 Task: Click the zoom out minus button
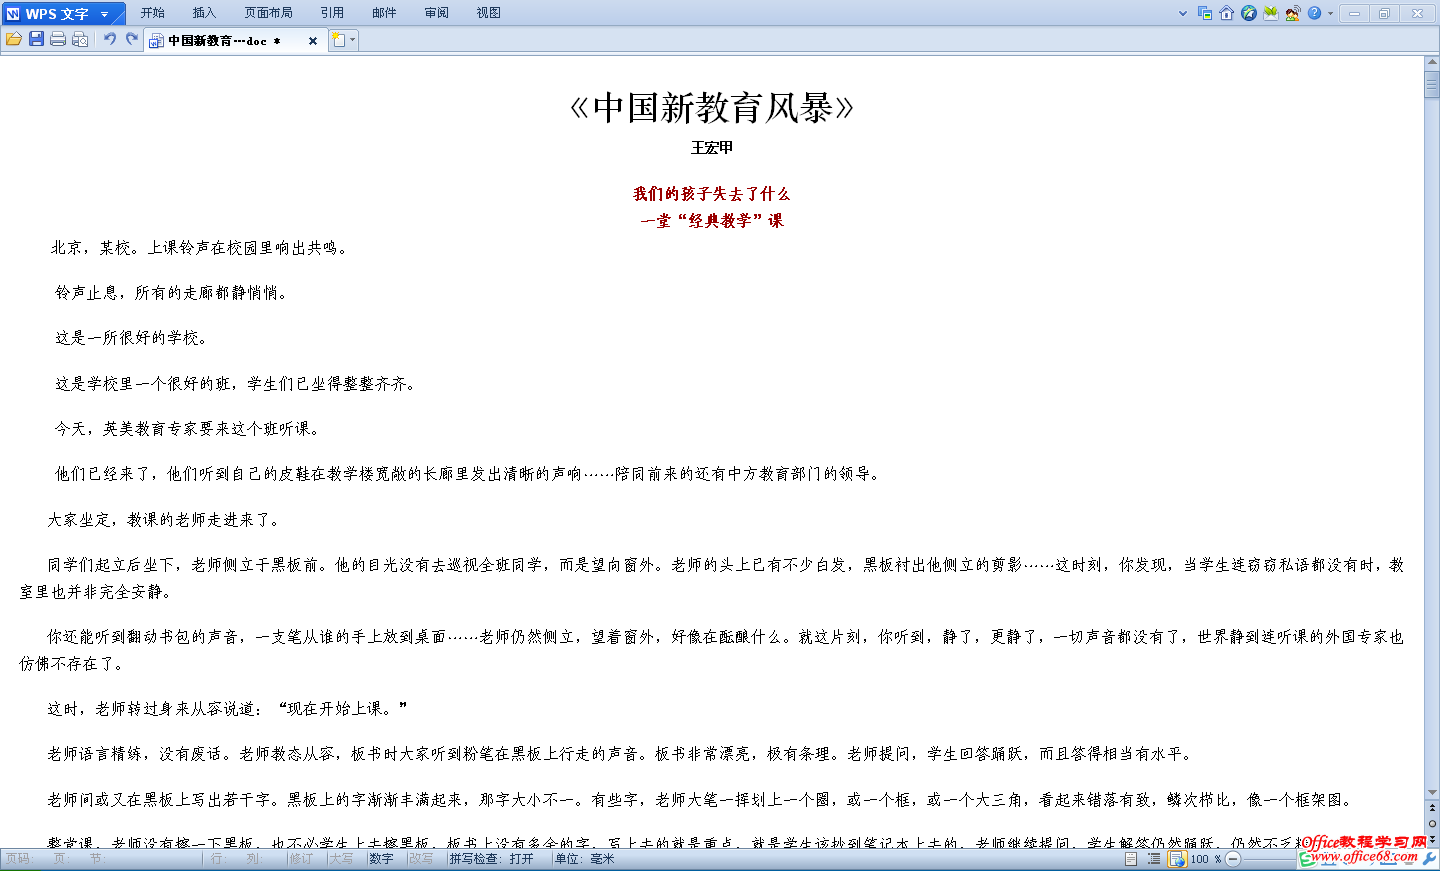[1233, 859]
